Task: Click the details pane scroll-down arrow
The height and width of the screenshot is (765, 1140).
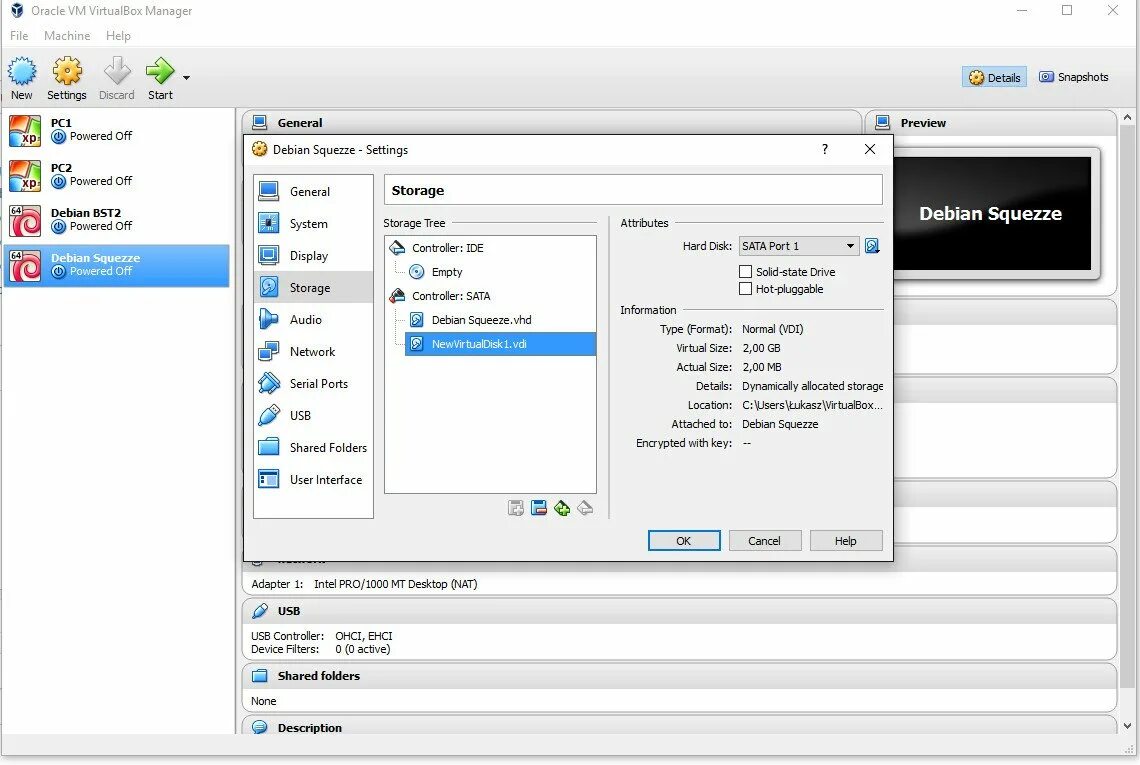Action: [1128, 726]
